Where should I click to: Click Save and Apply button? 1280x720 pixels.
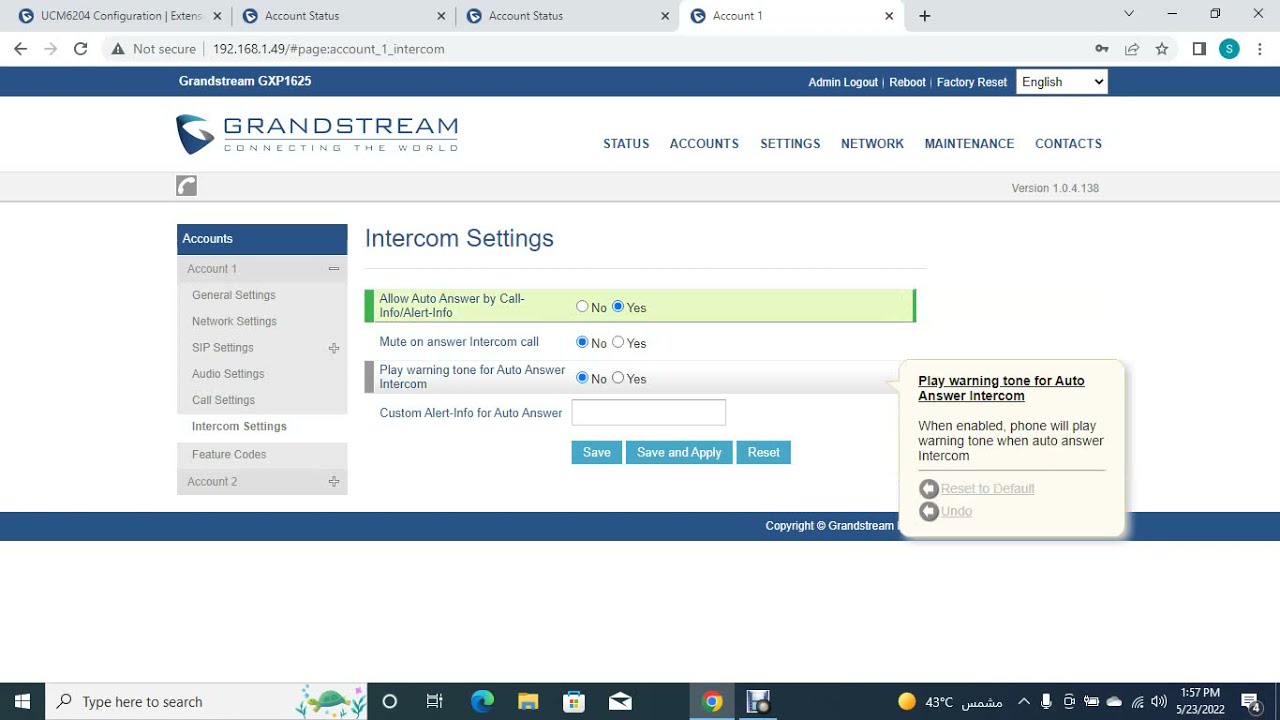click(679, 452)
